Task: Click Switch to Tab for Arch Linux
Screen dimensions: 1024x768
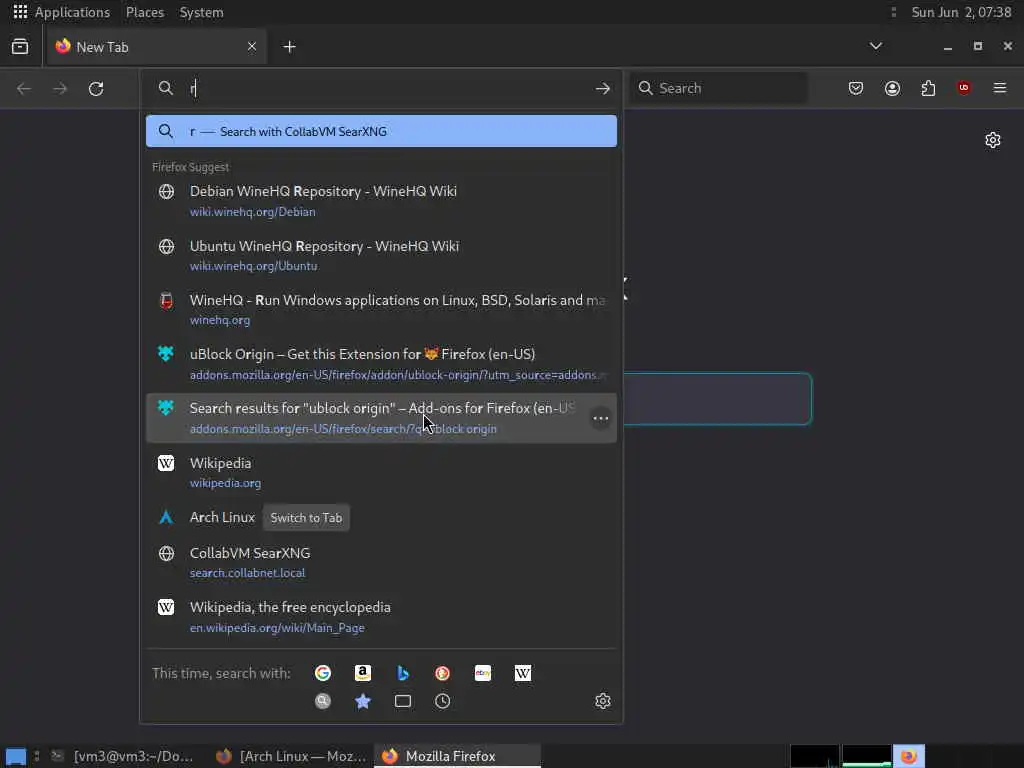Action: click(x=306, y=518)
